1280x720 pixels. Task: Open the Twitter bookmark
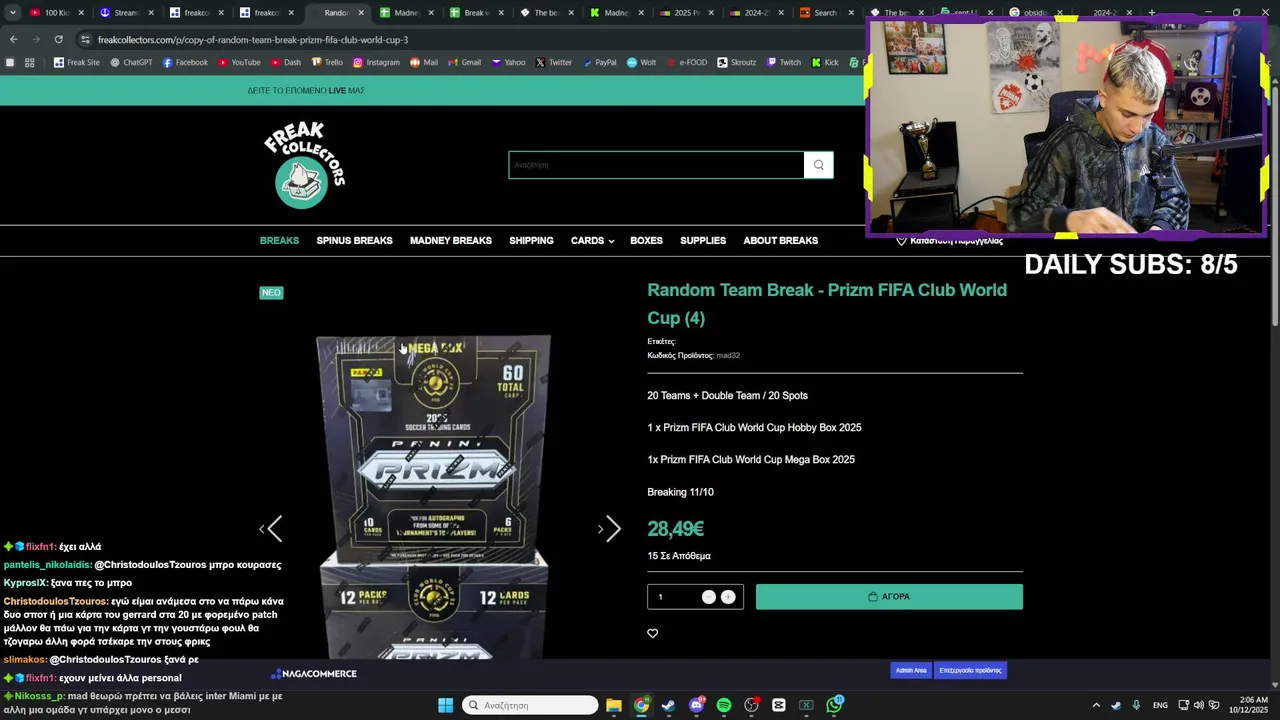pos(553,62)
